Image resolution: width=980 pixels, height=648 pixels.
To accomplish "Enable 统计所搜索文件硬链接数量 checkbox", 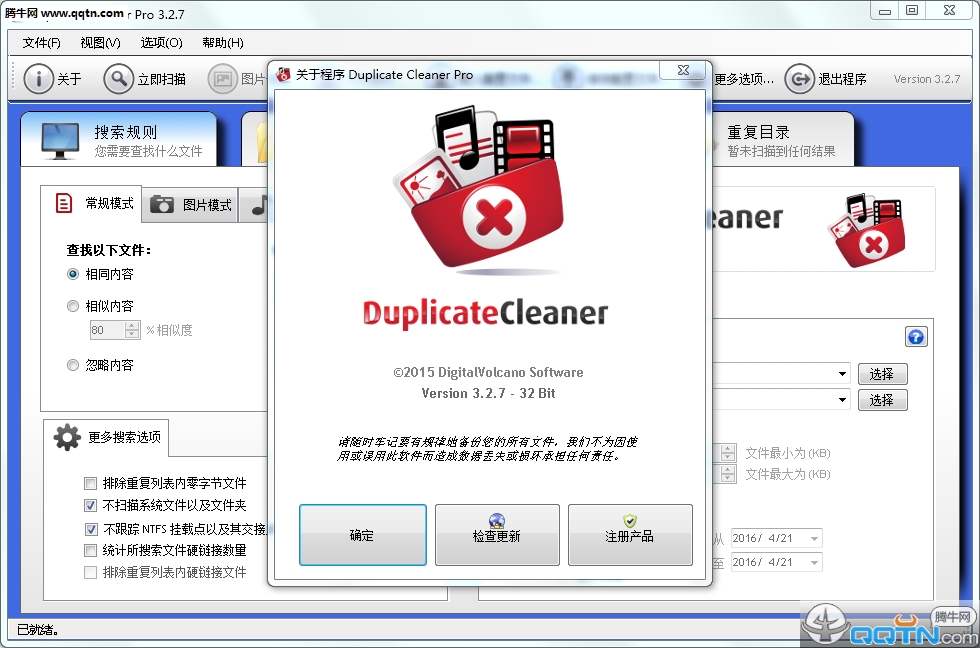I will point(91,550).
